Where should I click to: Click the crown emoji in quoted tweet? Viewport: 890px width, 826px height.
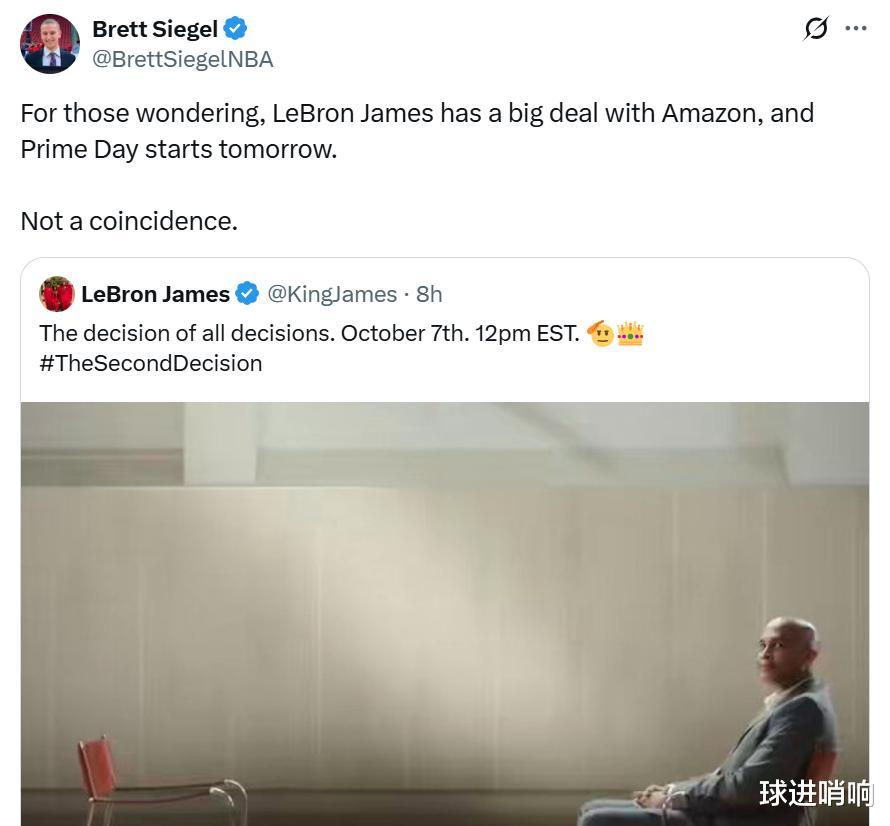(x=631, y=333)
